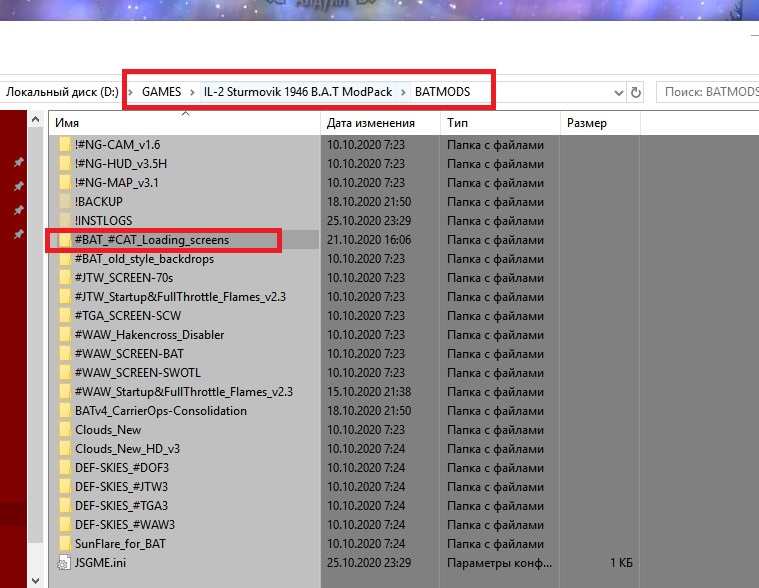Image resolution: width=759 pixels, height=588 pixels.
Task: Expand chevron after GAMES breadcrumb
Action: click(192, 92)
